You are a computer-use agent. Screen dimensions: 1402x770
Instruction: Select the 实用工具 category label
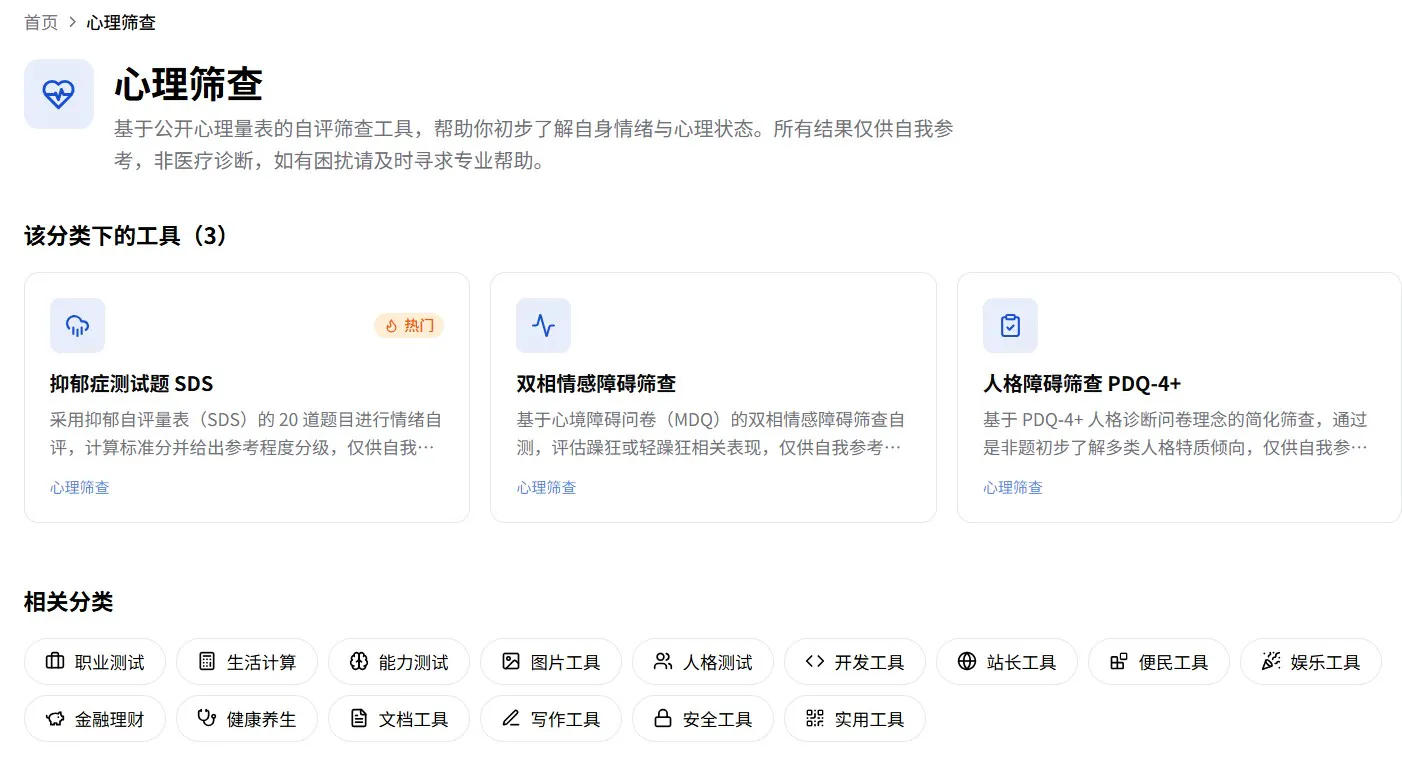870,719
